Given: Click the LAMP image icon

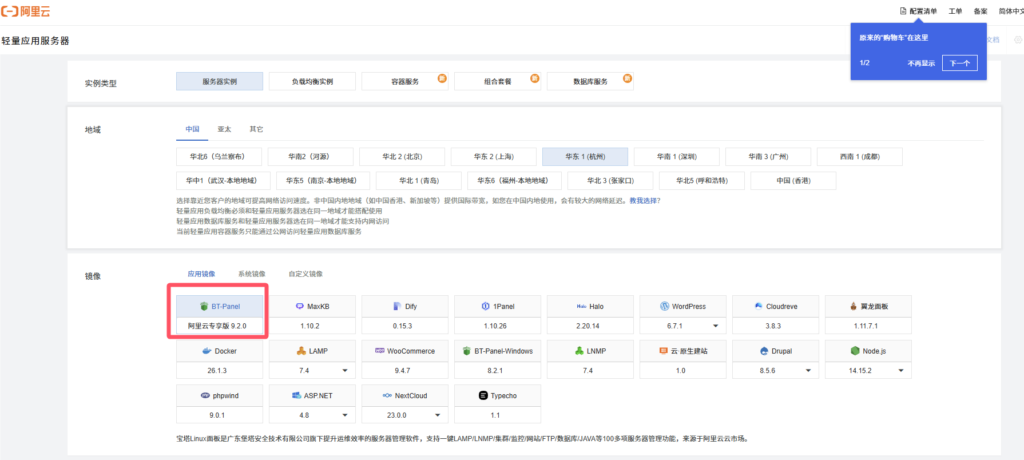Looking at the screenshot, I should (301, 351).
